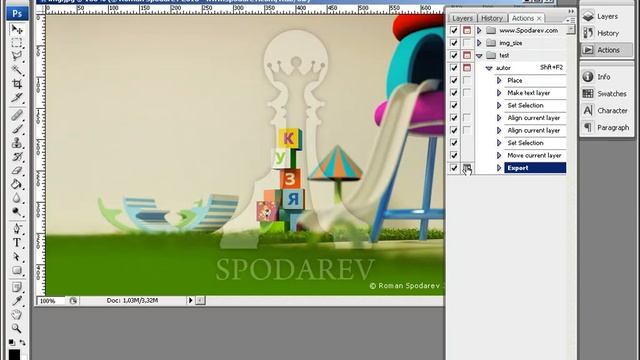640x360 pixels.
Task: Click the 100% zoom field in status bar
Action: pyautogui.click(x=51, y=301)
